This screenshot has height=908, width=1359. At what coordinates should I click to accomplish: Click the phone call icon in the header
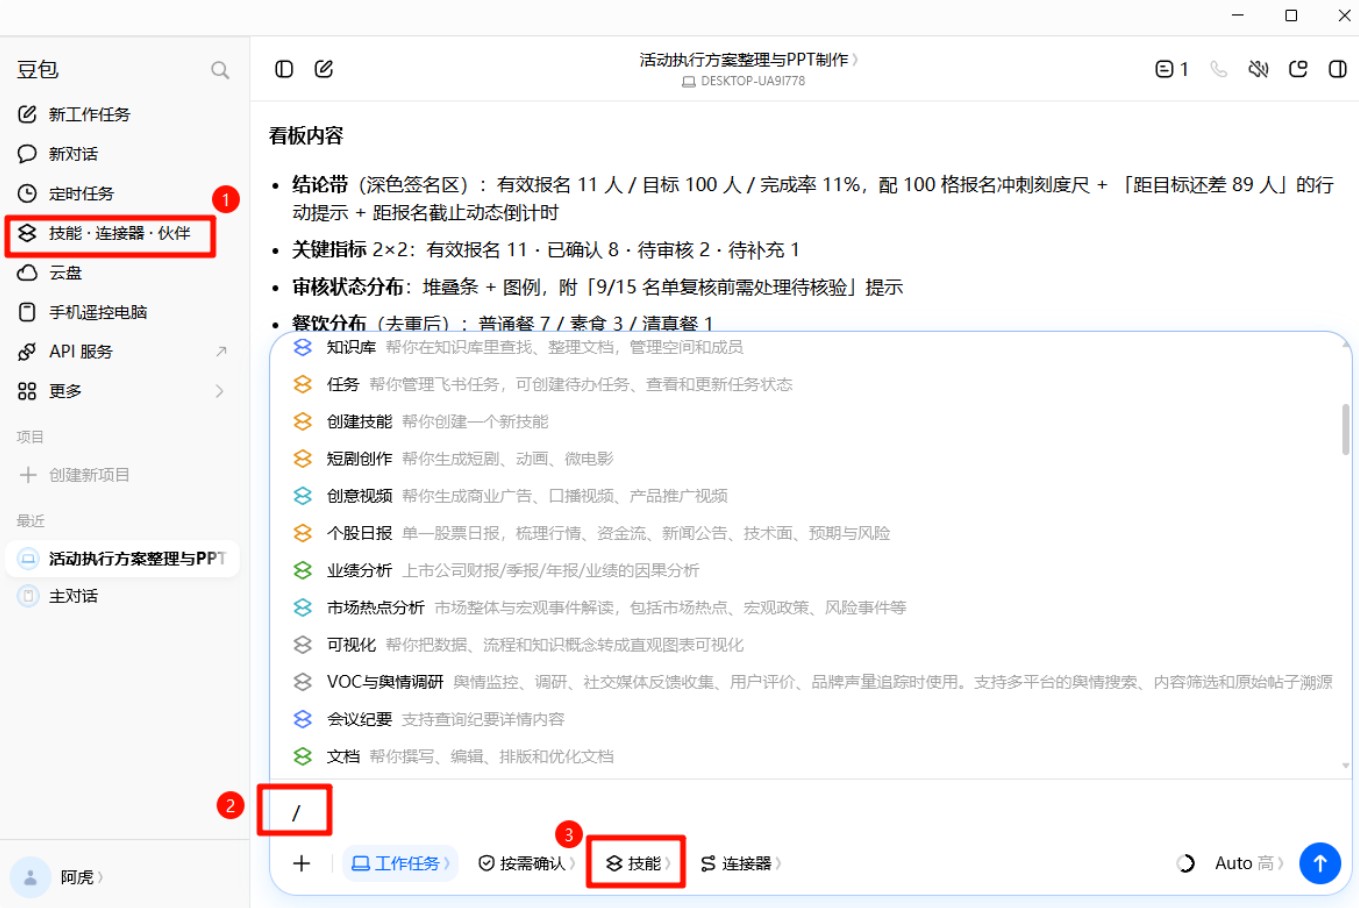pyautogui.click(x=1218, y=69)
